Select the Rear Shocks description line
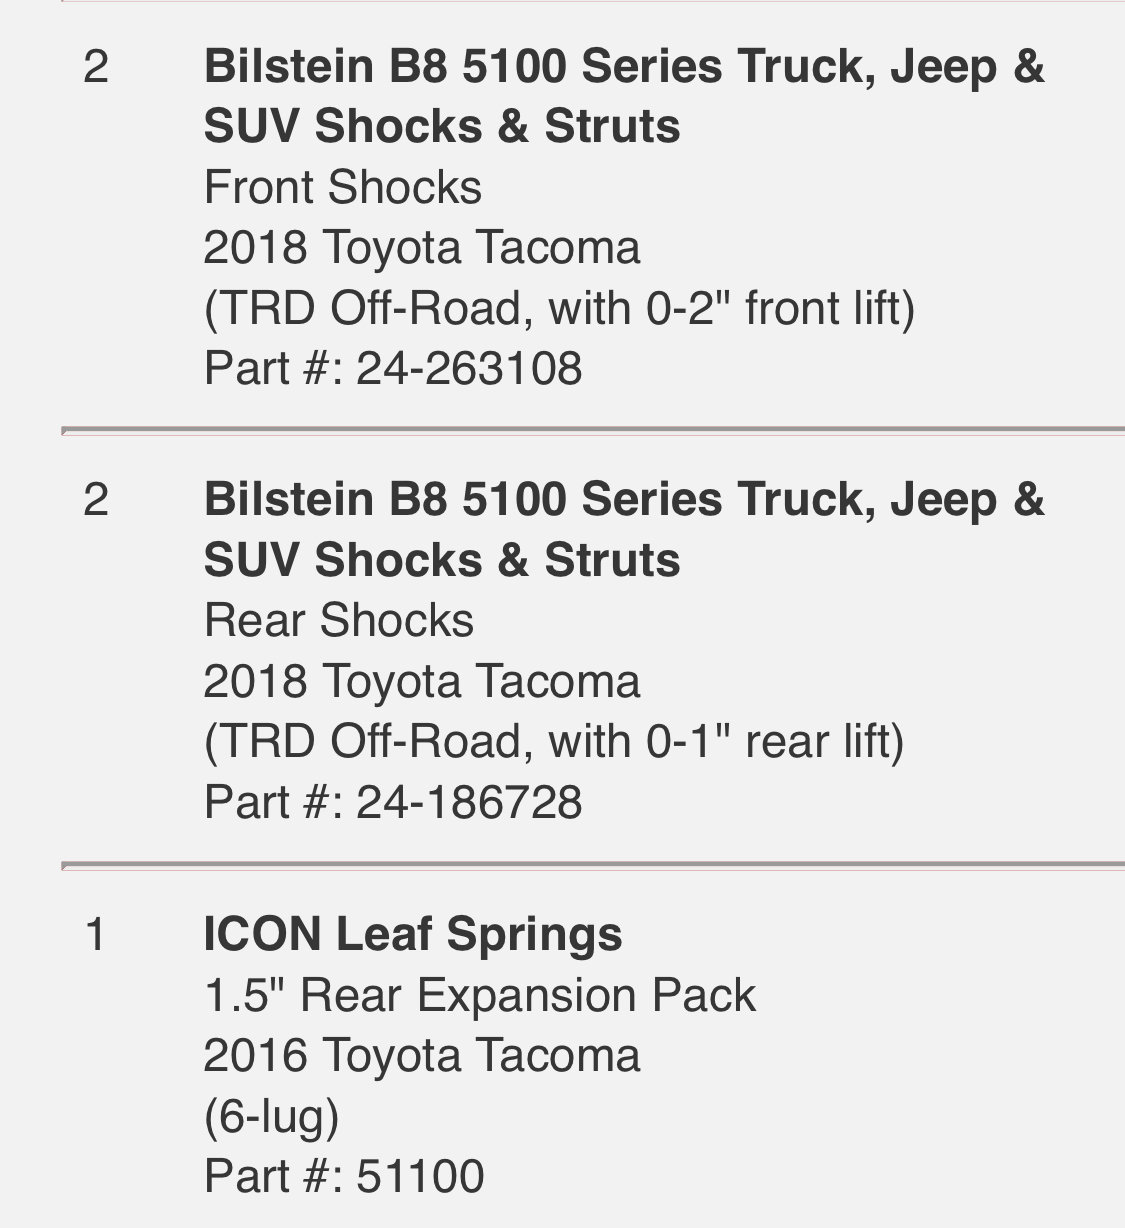 339,620
